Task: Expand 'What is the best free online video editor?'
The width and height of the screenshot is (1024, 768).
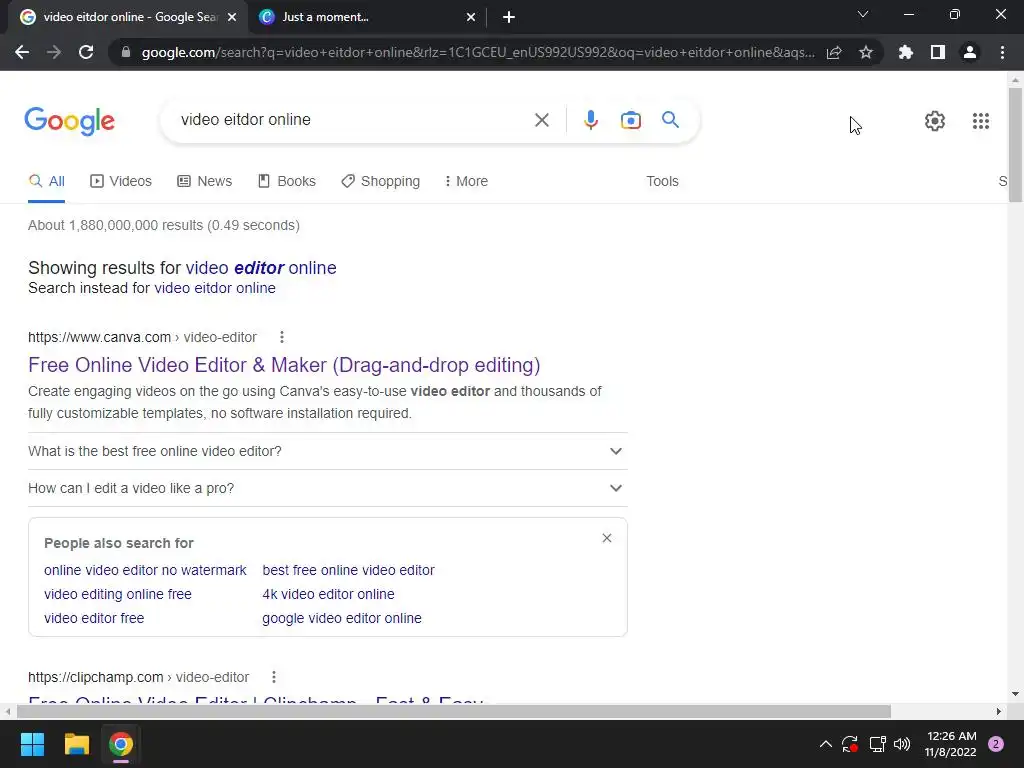Action: click(328, 451)
